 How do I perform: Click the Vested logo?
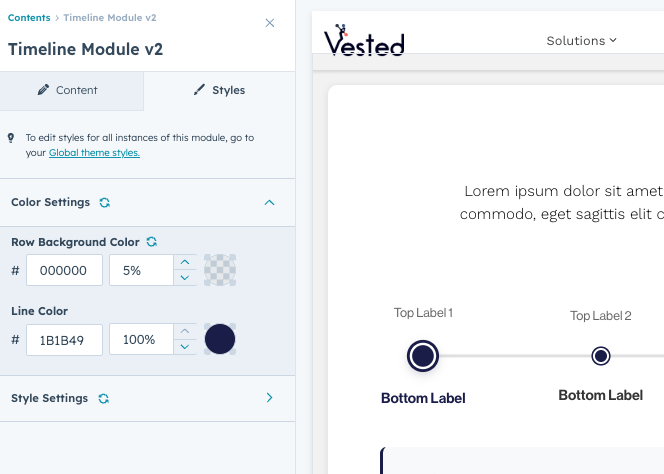[364, 41]
